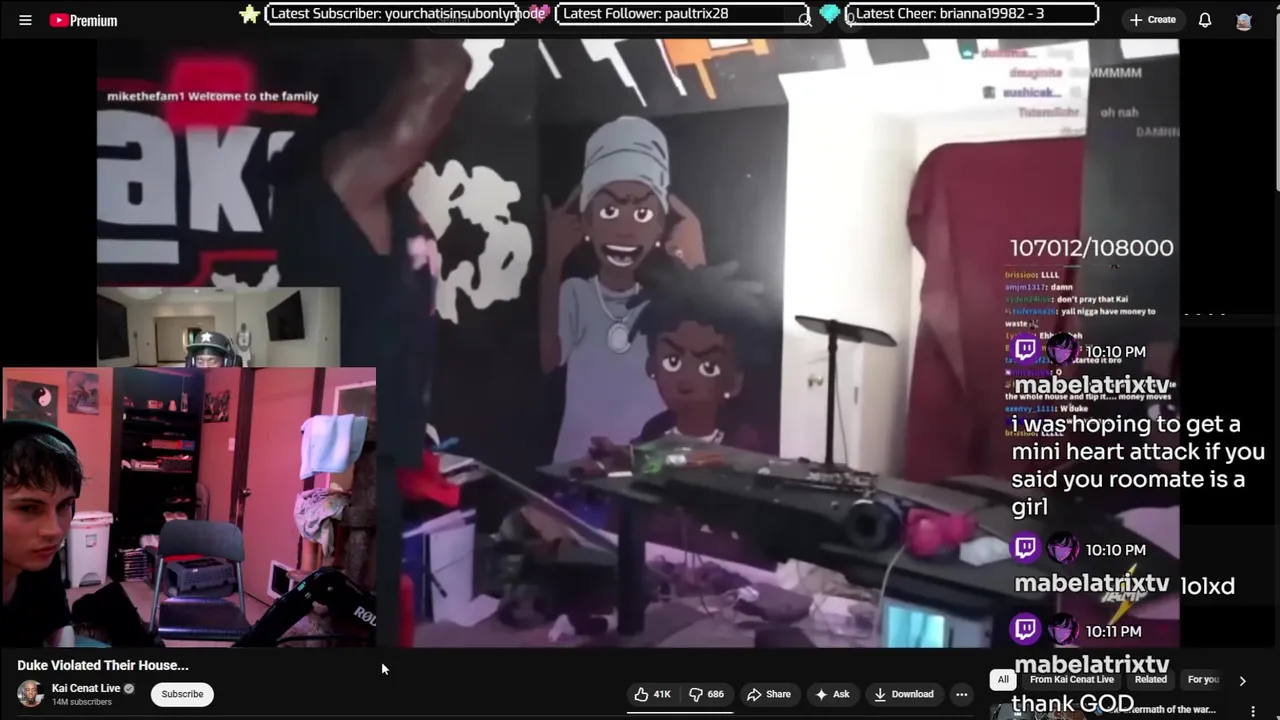
Task: Open the account avatar menu
Action: tap(1244, 21)
